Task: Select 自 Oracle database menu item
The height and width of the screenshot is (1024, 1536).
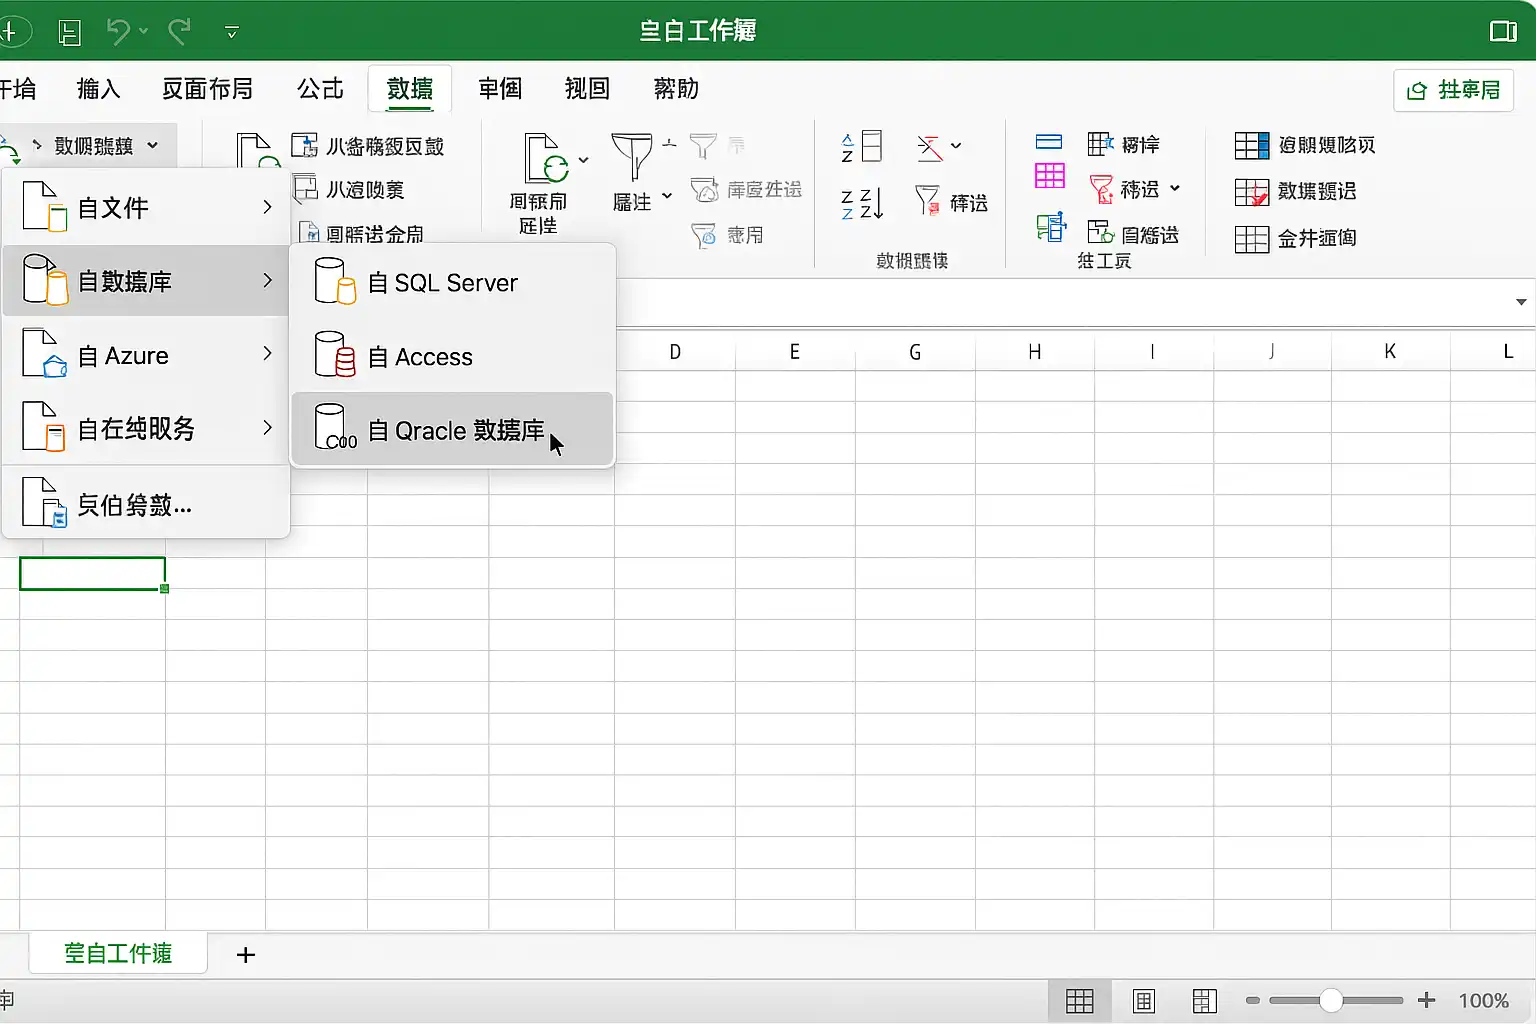Action: 453,430
